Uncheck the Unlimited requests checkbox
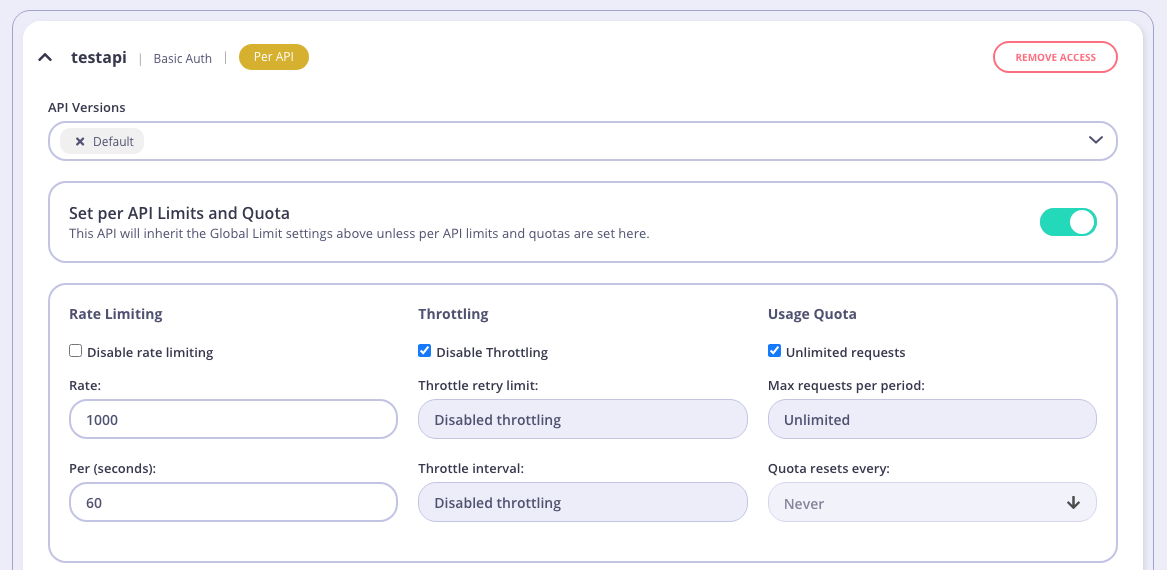Viewport: 1167px width, 570px height. coord(774,351)
